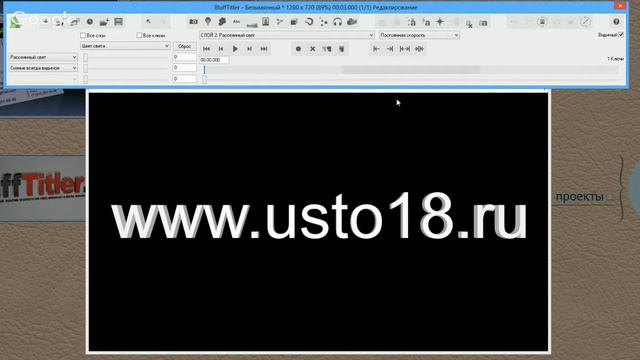This screenshot has width=640, height=360.
Task: Click the four-point sparkle star icon
Action: point(440,22)
